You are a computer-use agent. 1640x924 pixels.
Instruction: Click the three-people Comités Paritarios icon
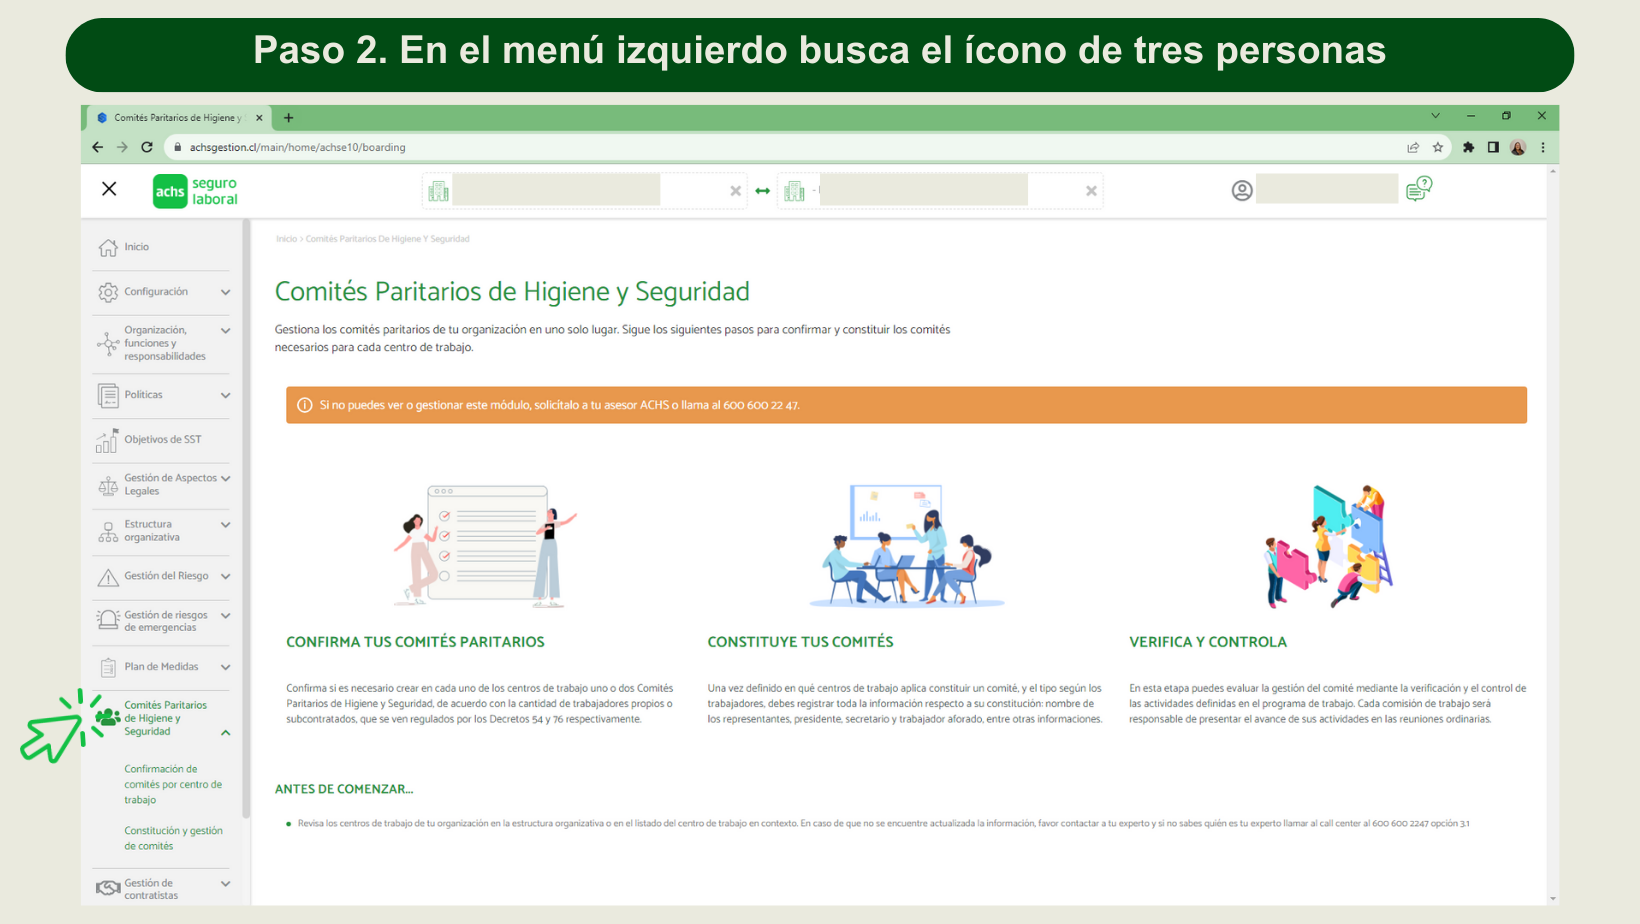(108, 717)
